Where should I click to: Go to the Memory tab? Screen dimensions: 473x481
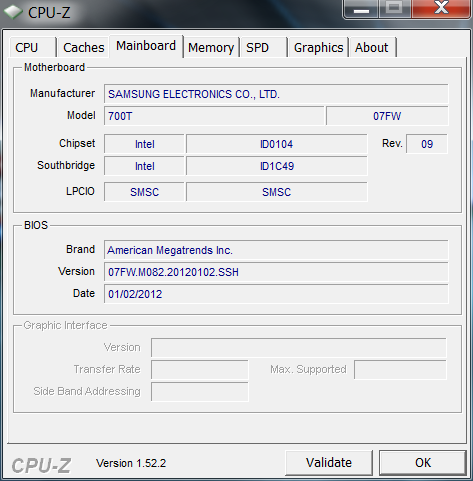tap(211, 47)
